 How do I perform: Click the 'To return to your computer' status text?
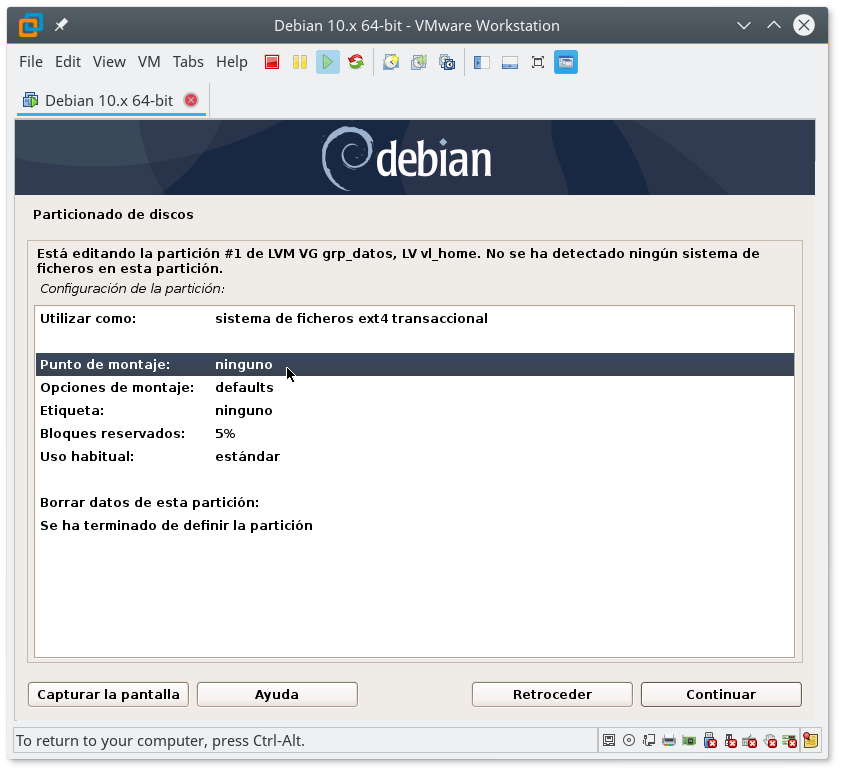tap(160, 741)
